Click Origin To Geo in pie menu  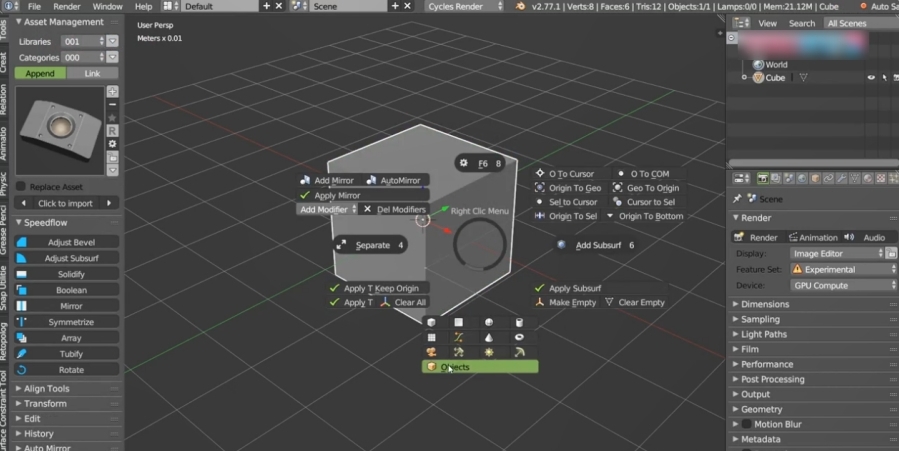568,188
